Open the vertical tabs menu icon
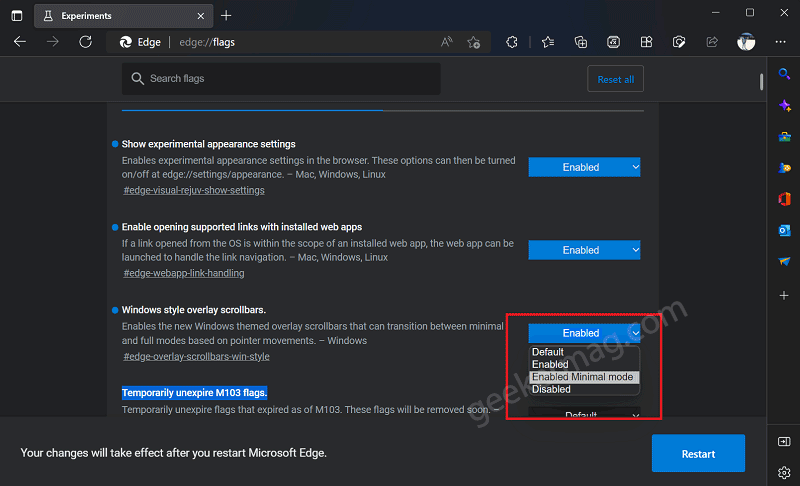The height and width of the screenshot is (486, 800). pyautogui.click(x=17, y=16)
